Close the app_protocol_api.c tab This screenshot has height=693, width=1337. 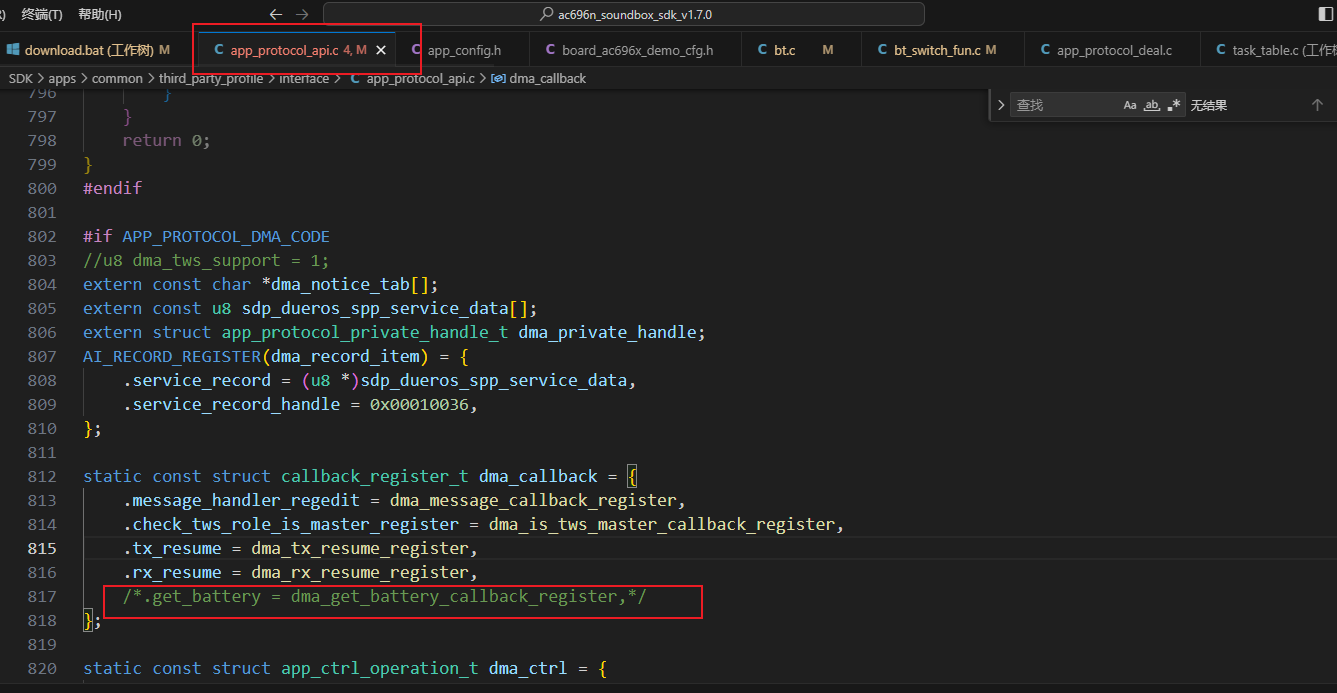tap(380, 50)
